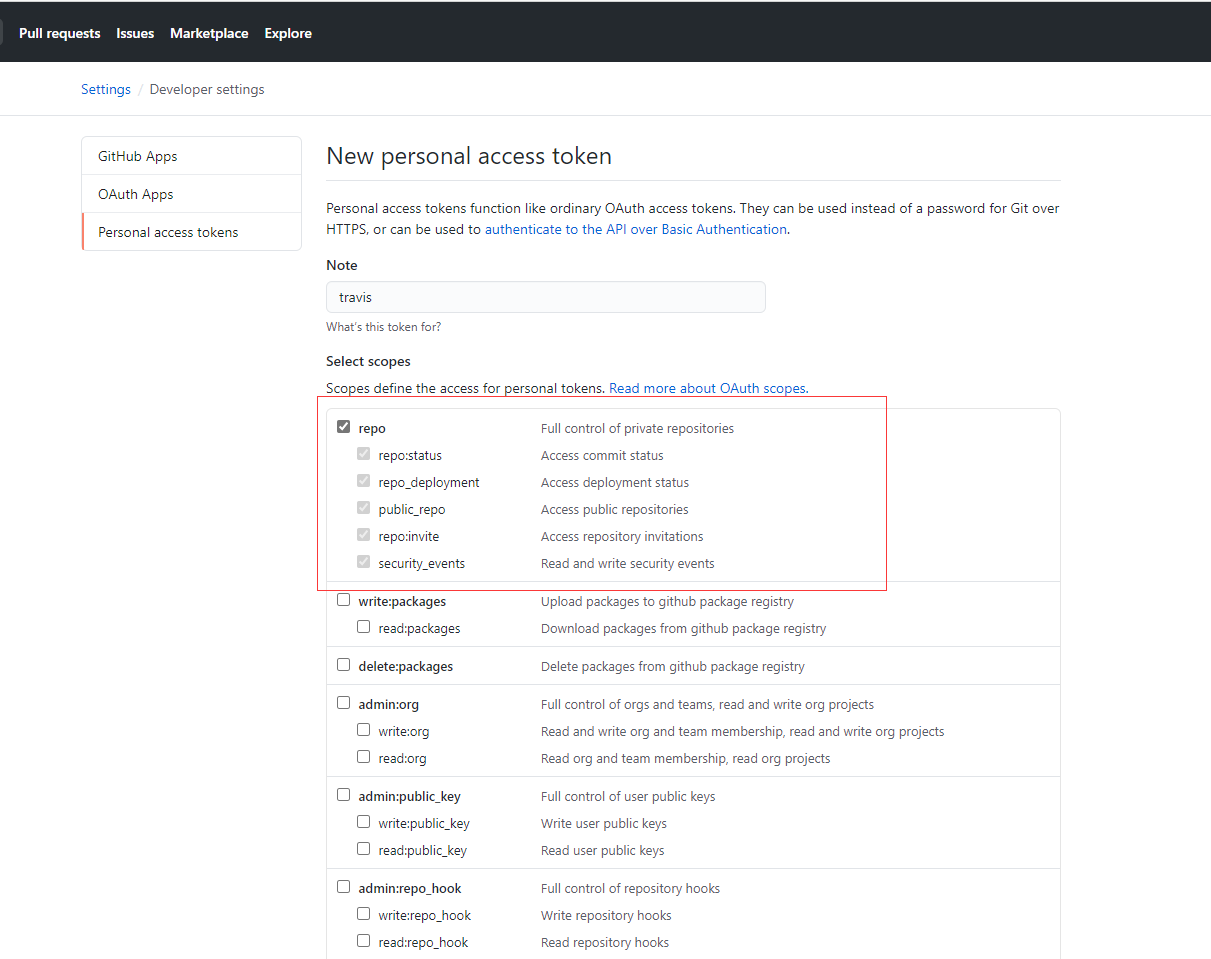Open Pull requests in the top navigation
The image size is (1211, 959).
[x=60, y=33]
